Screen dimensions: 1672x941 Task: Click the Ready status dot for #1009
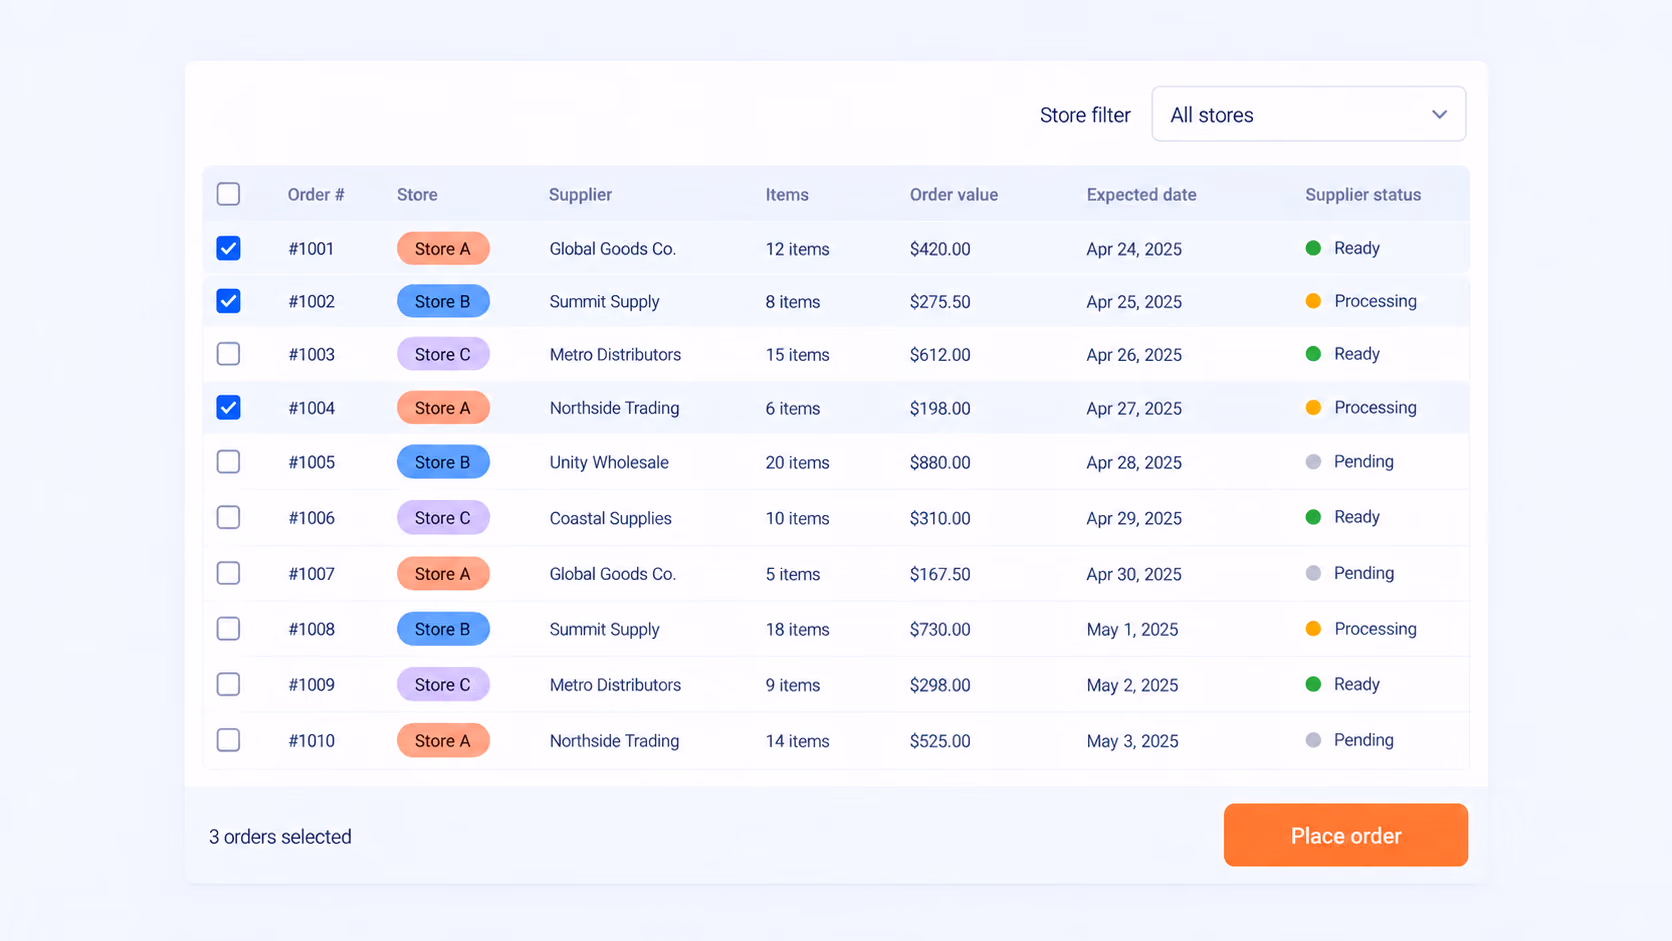pyautogui.click(x=1313, y=684)
